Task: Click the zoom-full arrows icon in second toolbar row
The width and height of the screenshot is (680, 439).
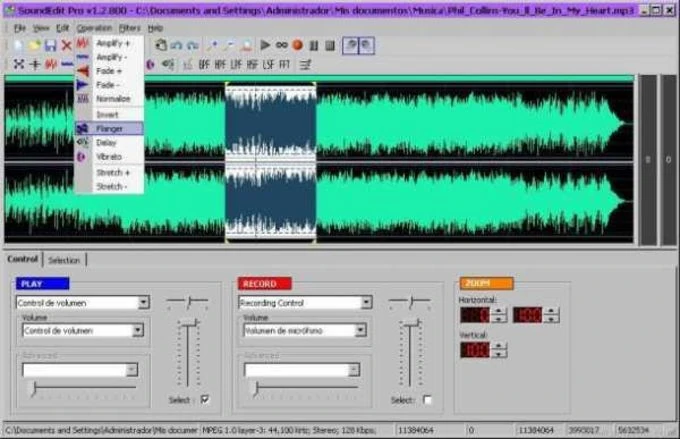Action: click(x=19, y=64)
